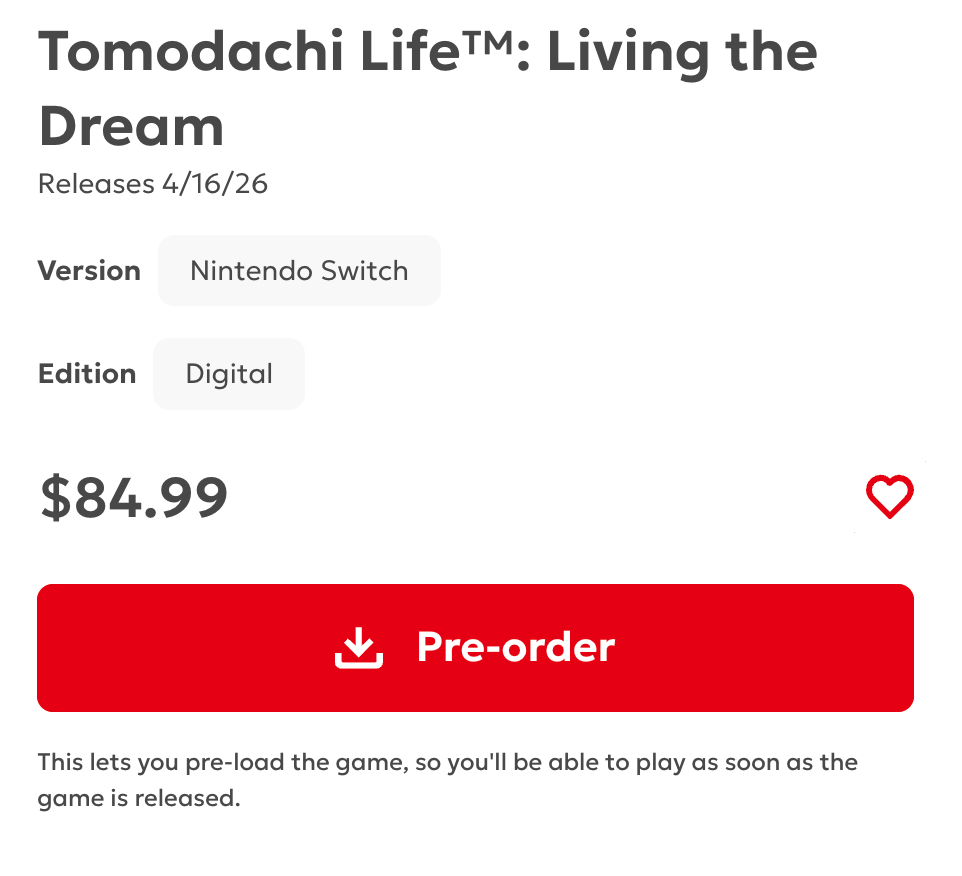Click the game title Tomodachi Life heading
The width and height of the screenshot is (962, 876).
click(x=427, y=52)
